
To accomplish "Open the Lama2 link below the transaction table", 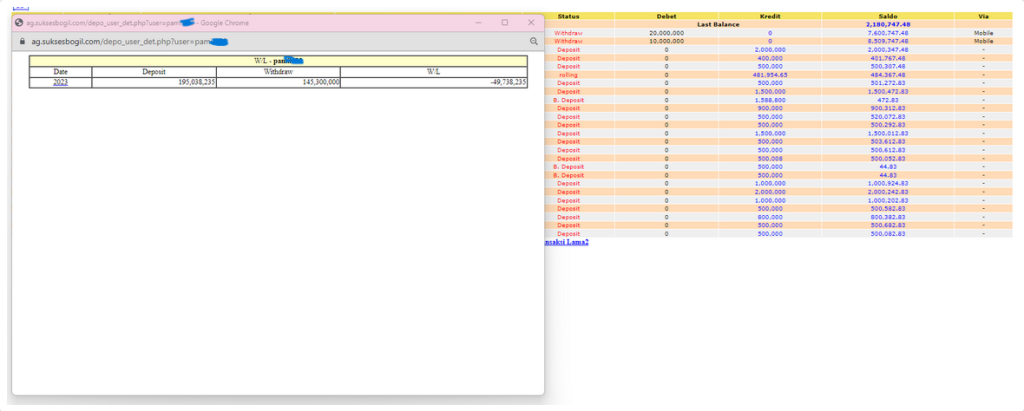I will coord(566,242).
